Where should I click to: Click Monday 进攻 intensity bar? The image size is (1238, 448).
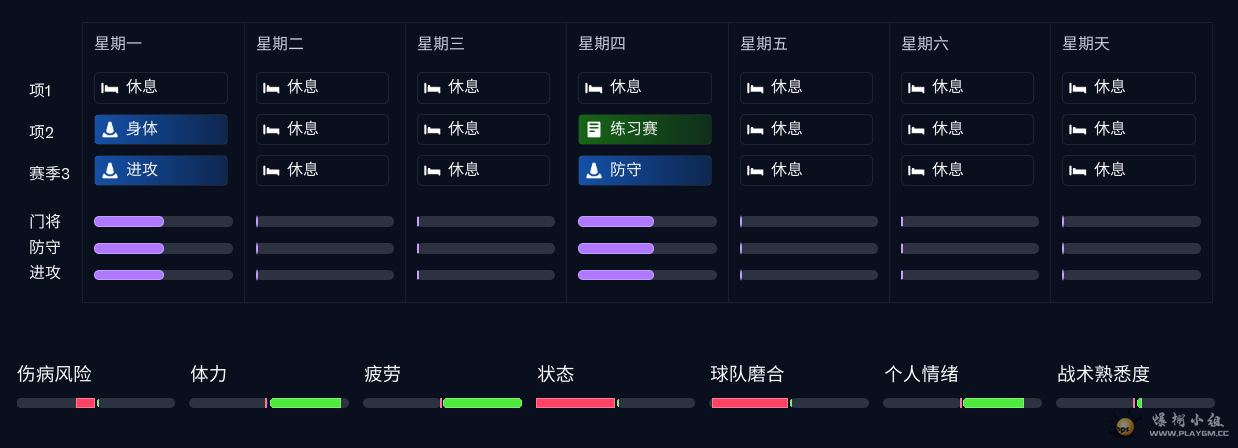tap(163, 275)
